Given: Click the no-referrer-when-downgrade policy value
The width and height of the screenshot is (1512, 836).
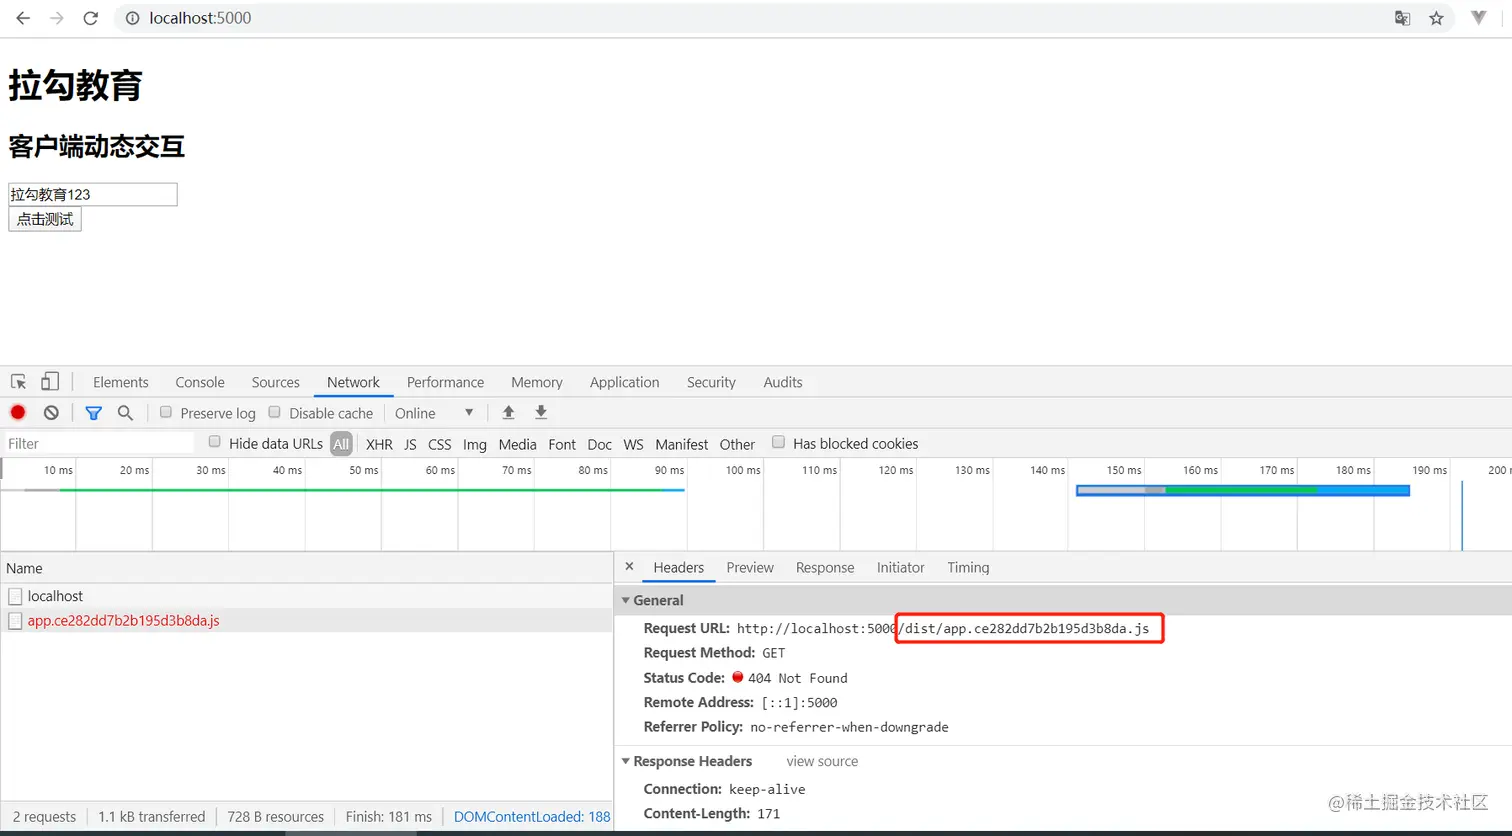Looking at the screenshot, I should pyautogui.click(x=849, y=727).
